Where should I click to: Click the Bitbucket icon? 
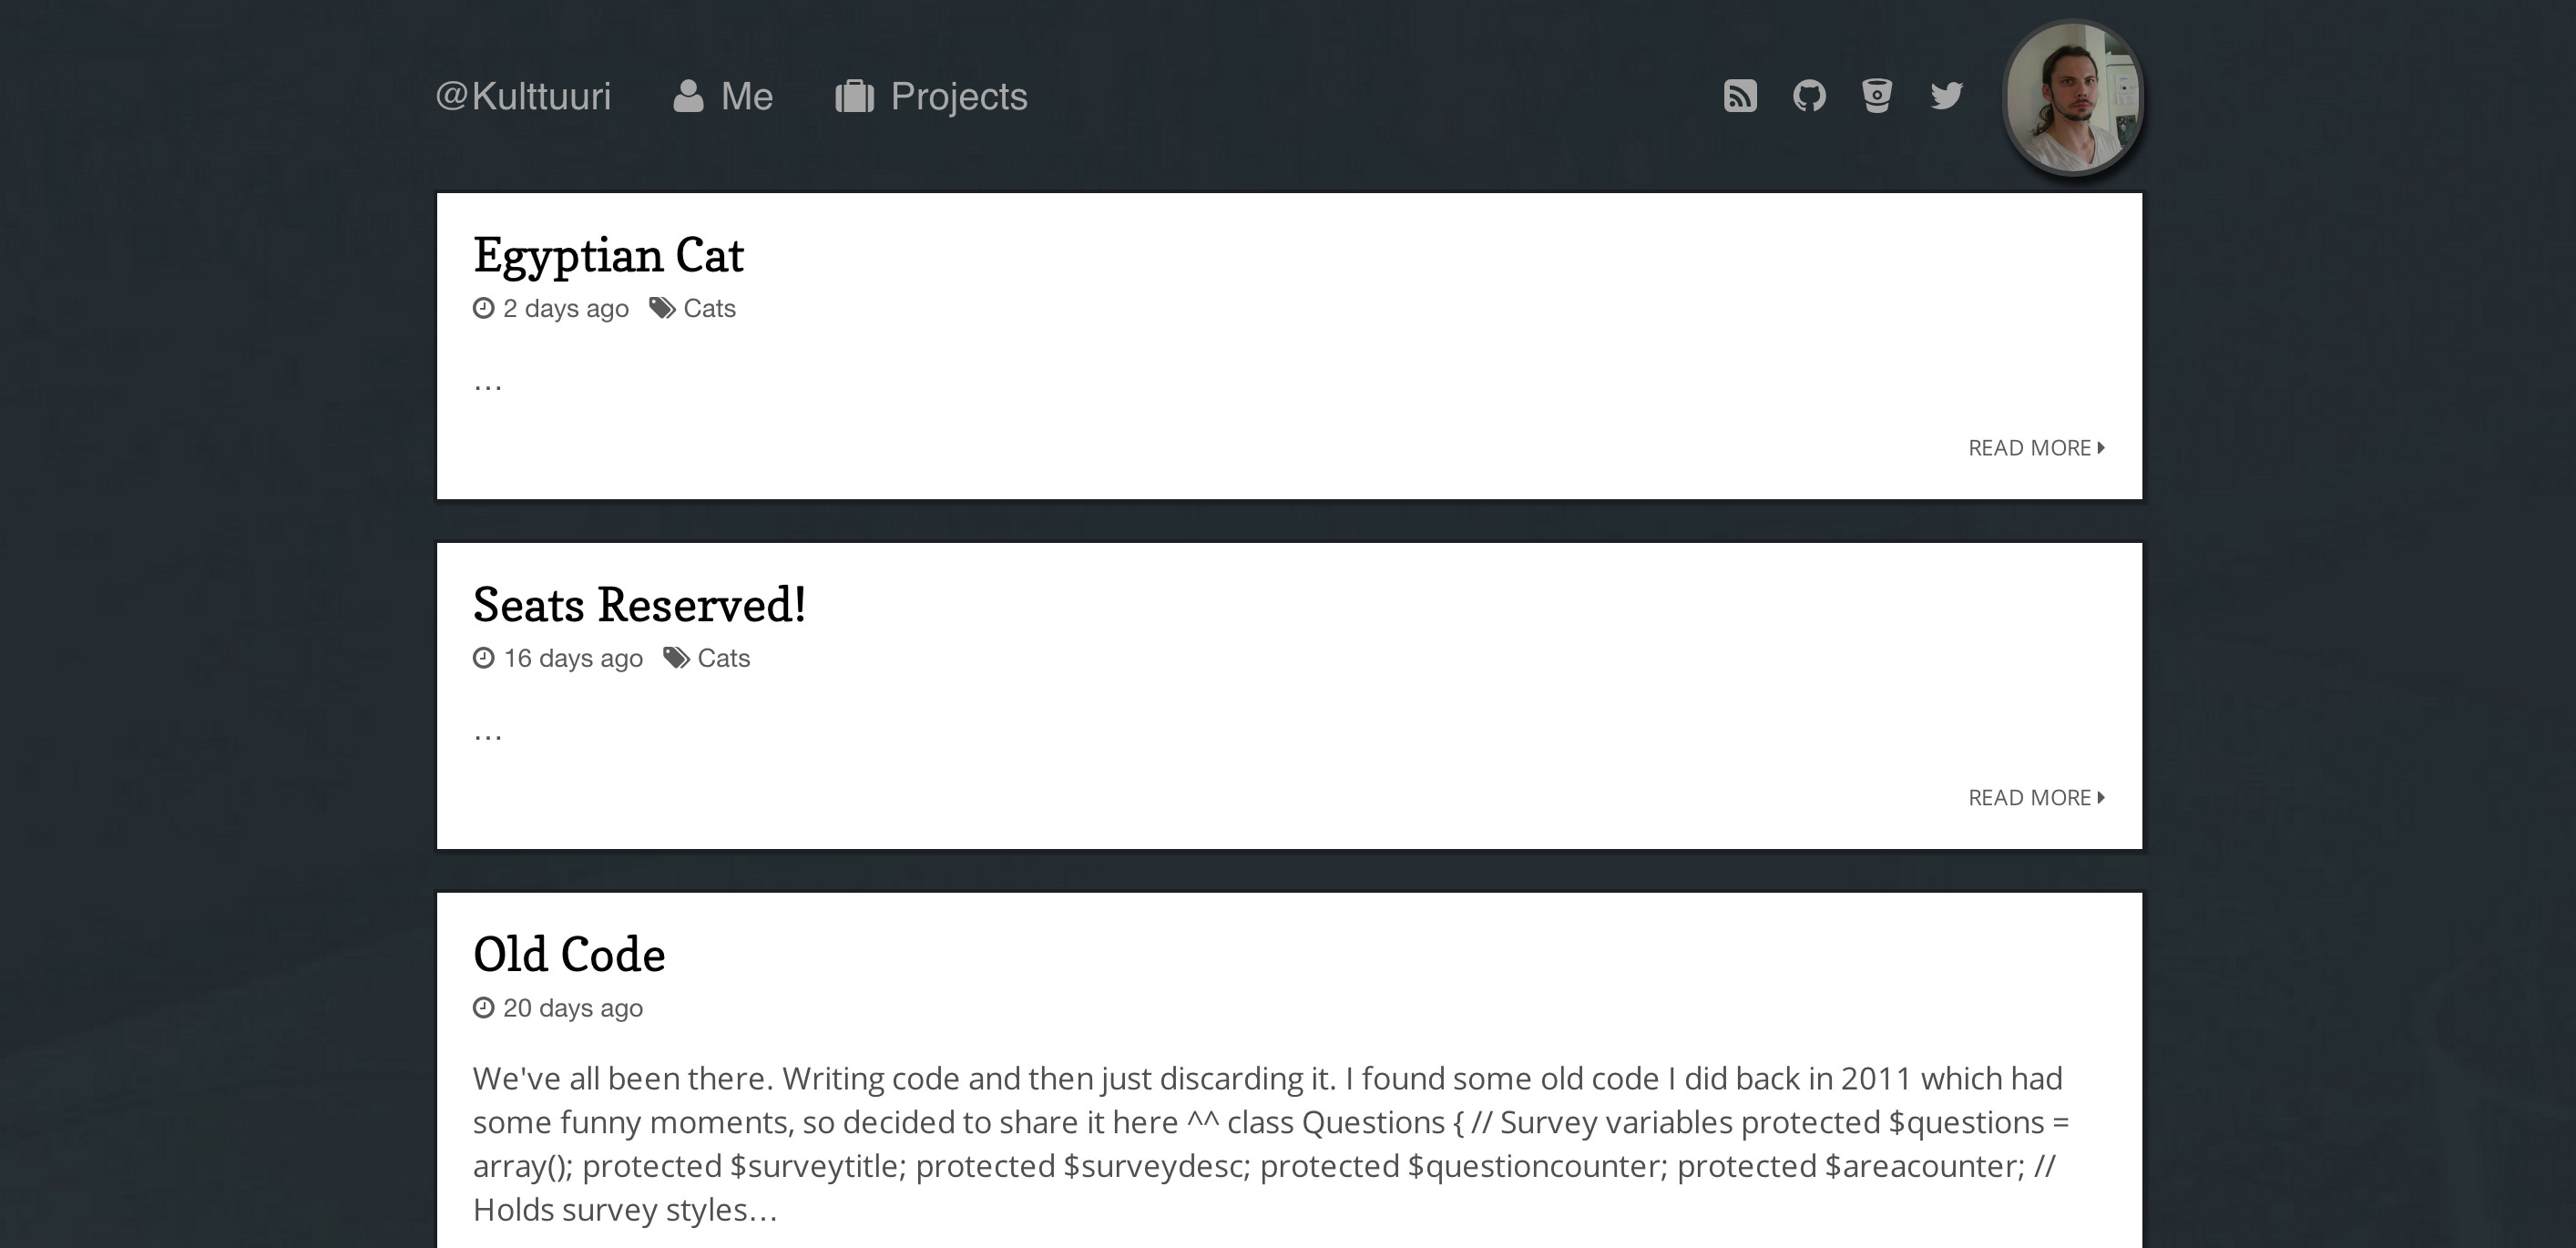point(1877,96)
